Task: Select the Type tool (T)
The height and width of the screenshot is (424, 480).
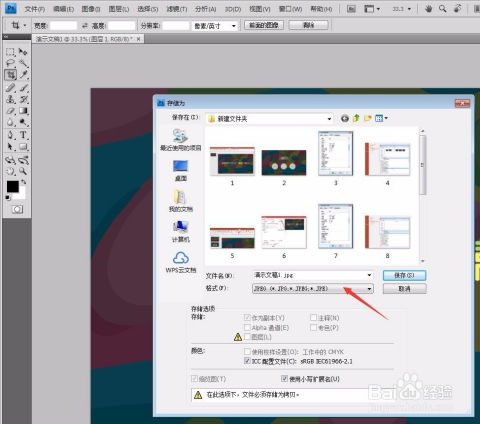Action: 23,135
